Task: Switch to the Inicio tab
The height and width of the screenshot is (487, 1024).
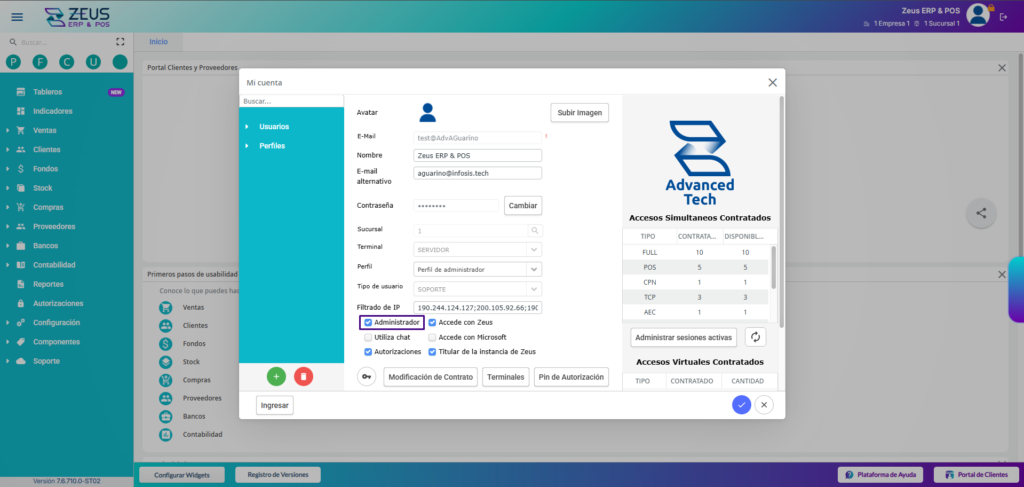Action: tap(158, 42)
